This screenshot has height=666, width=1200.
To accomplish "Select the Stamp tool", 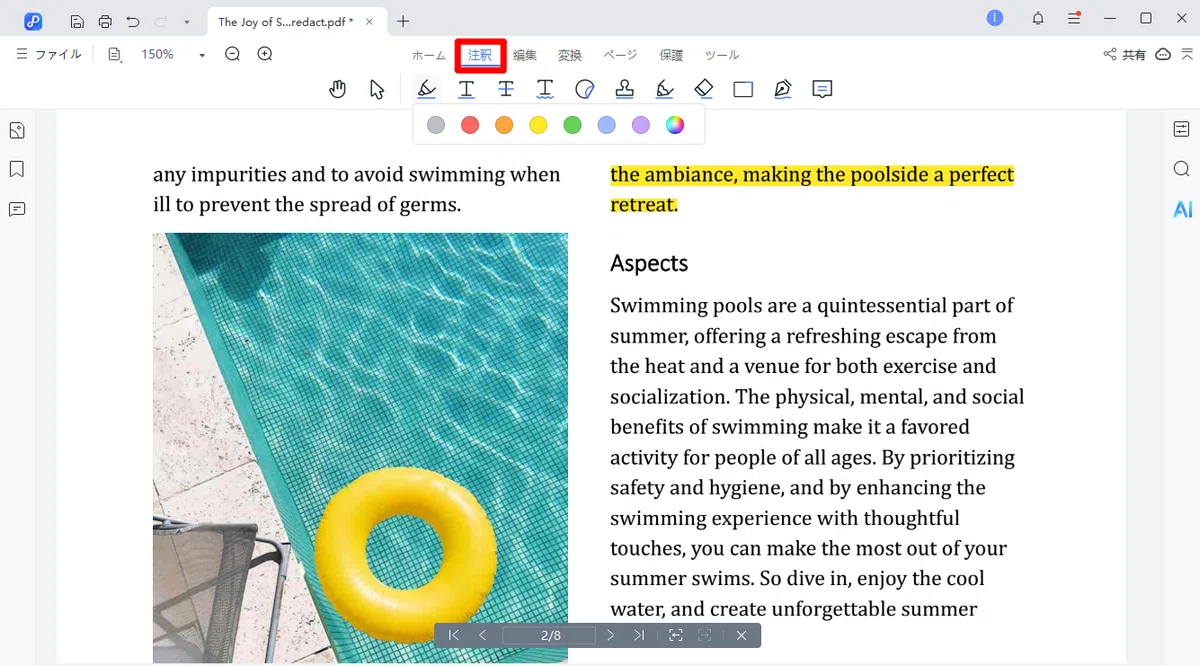I will (624, 89).
